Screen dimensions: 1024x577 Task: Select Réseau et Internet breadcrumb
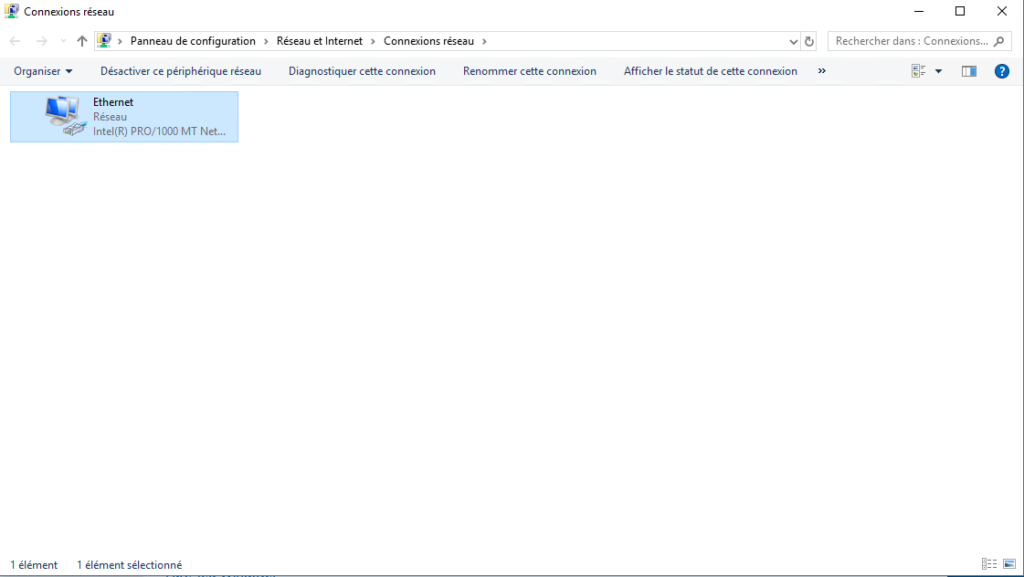[319, 41]
